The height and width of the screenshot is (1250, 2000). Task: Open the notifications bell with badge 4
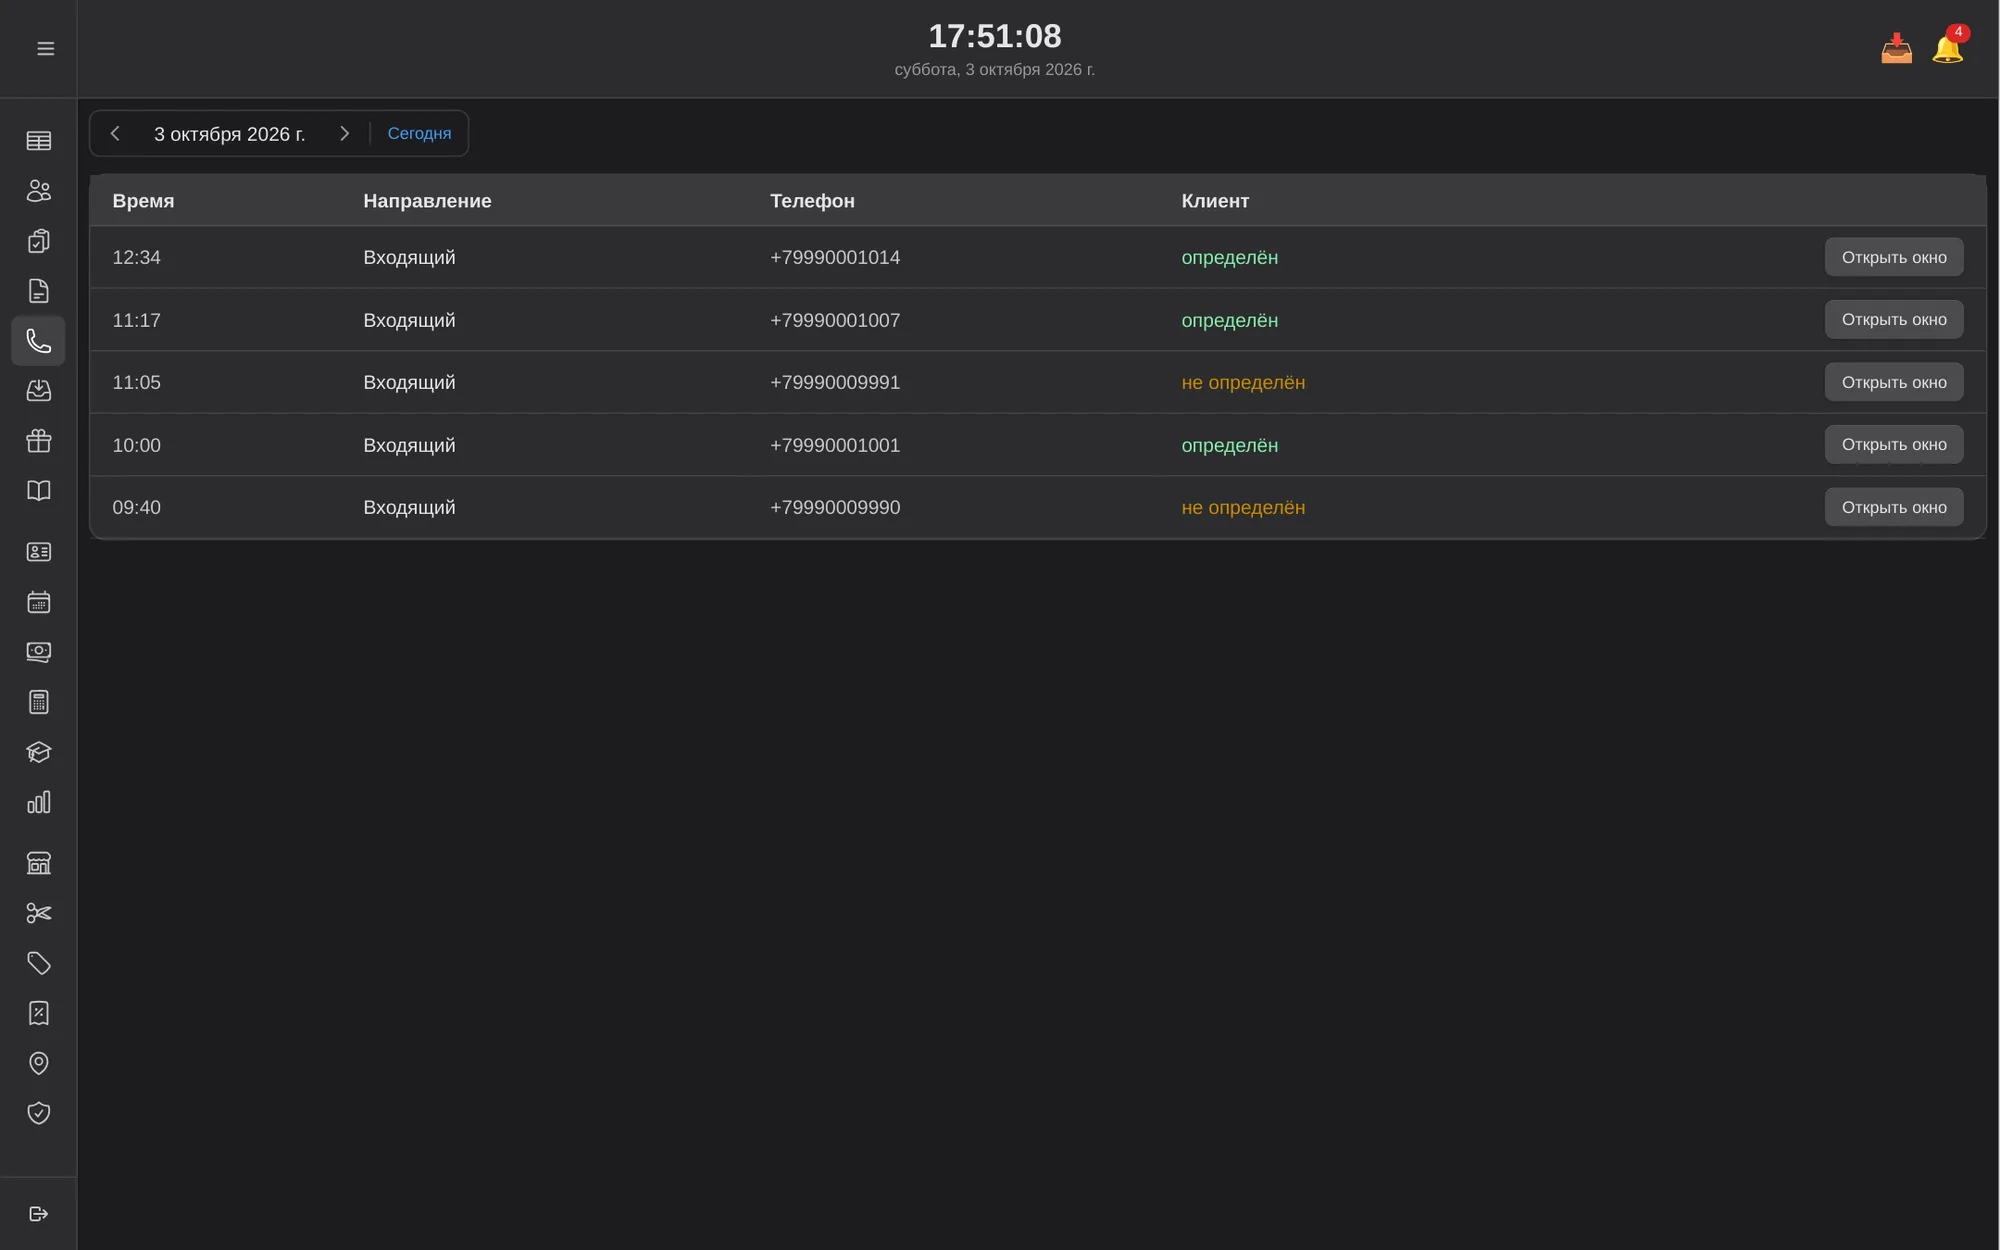pyautogui.click(x=1948, y=48)
